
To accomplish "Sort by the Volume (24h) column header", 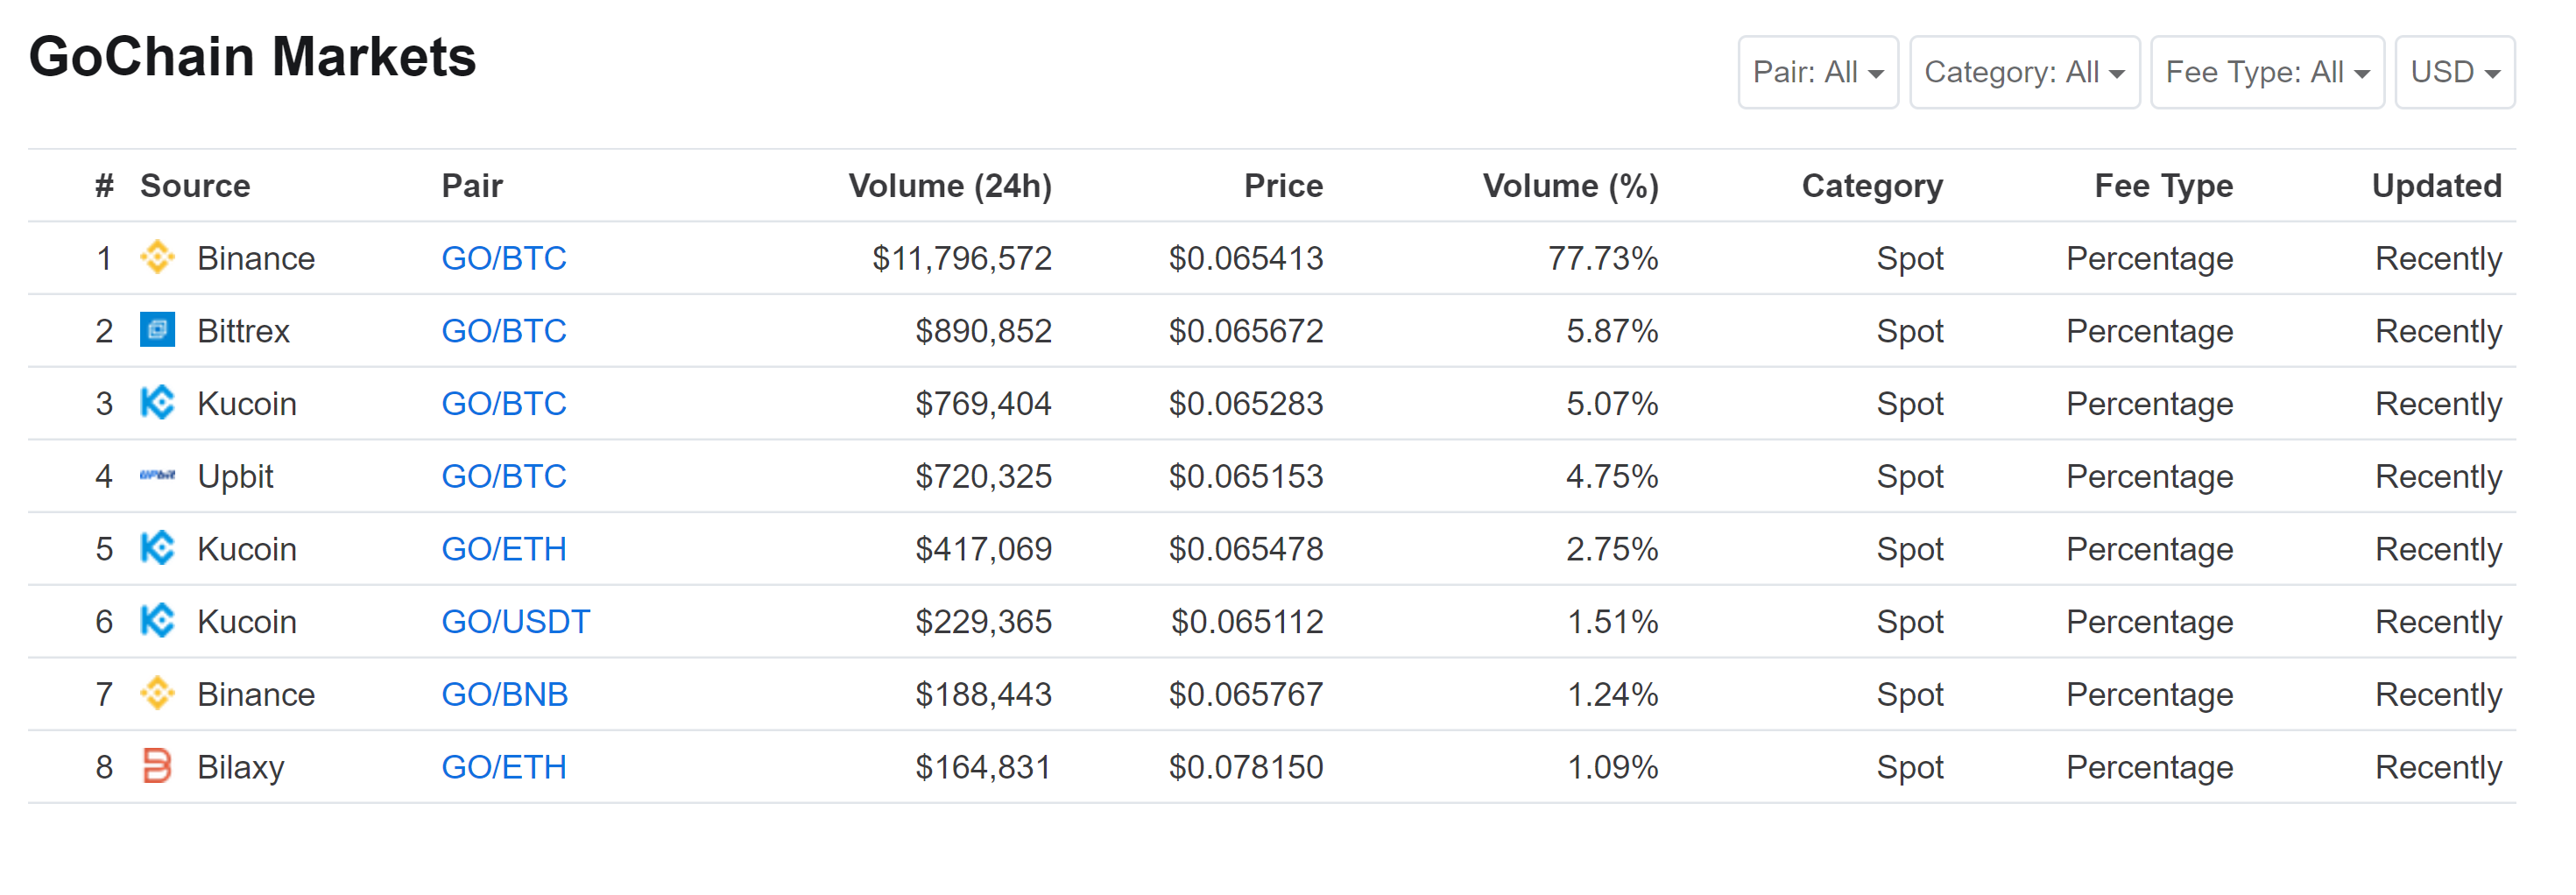I will pos(949,186).
